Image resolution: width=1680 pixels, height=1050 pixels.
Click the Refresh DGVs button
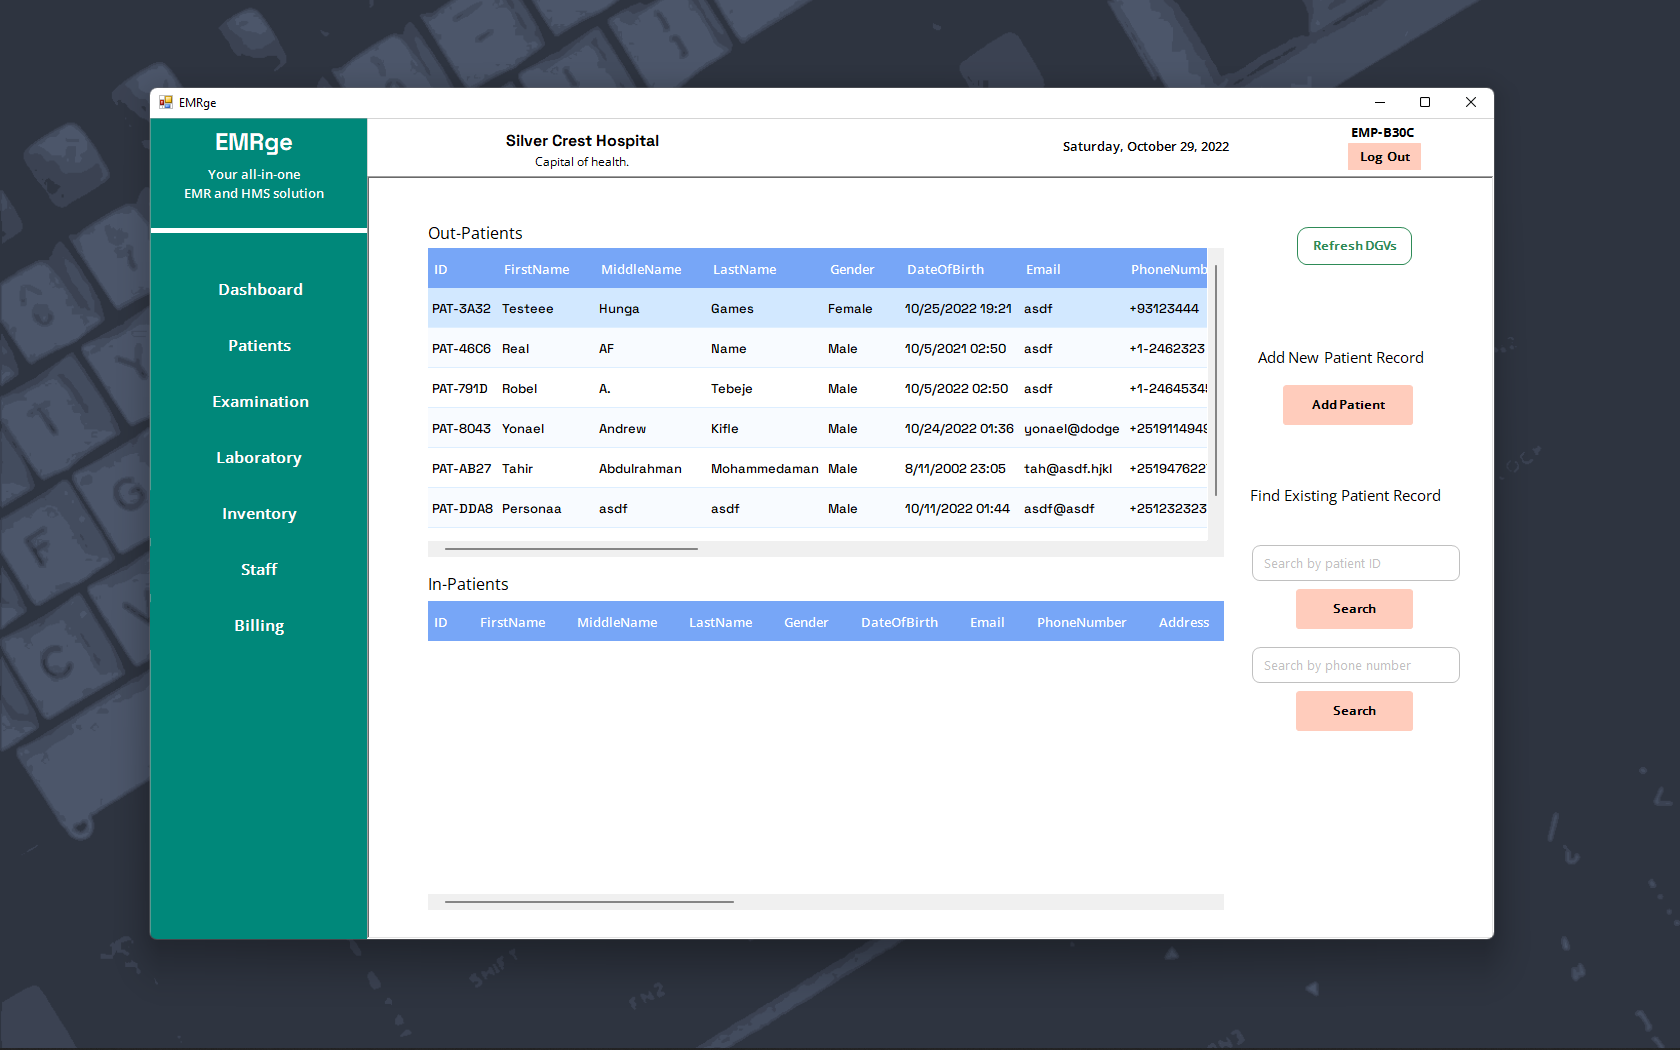pyautogui.click(x=1354, y=246)
